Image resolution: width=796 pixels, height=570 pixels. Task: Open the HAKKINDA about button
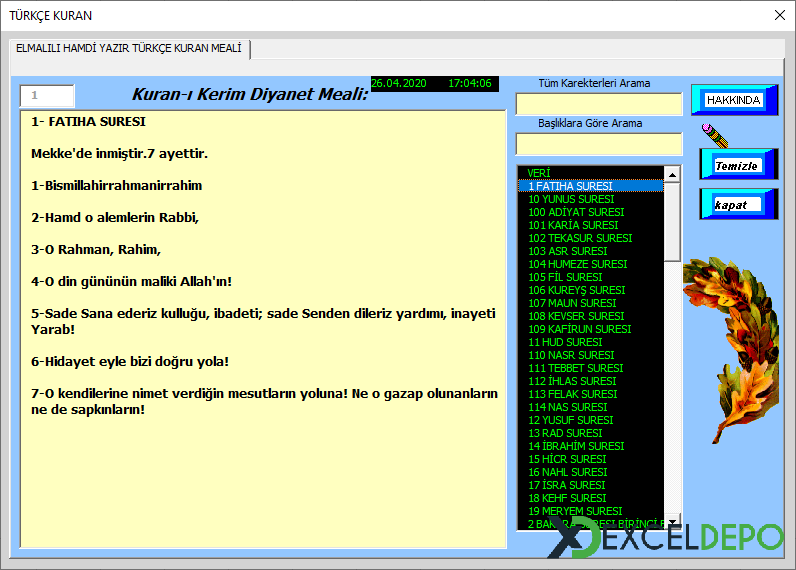(734, 100)
